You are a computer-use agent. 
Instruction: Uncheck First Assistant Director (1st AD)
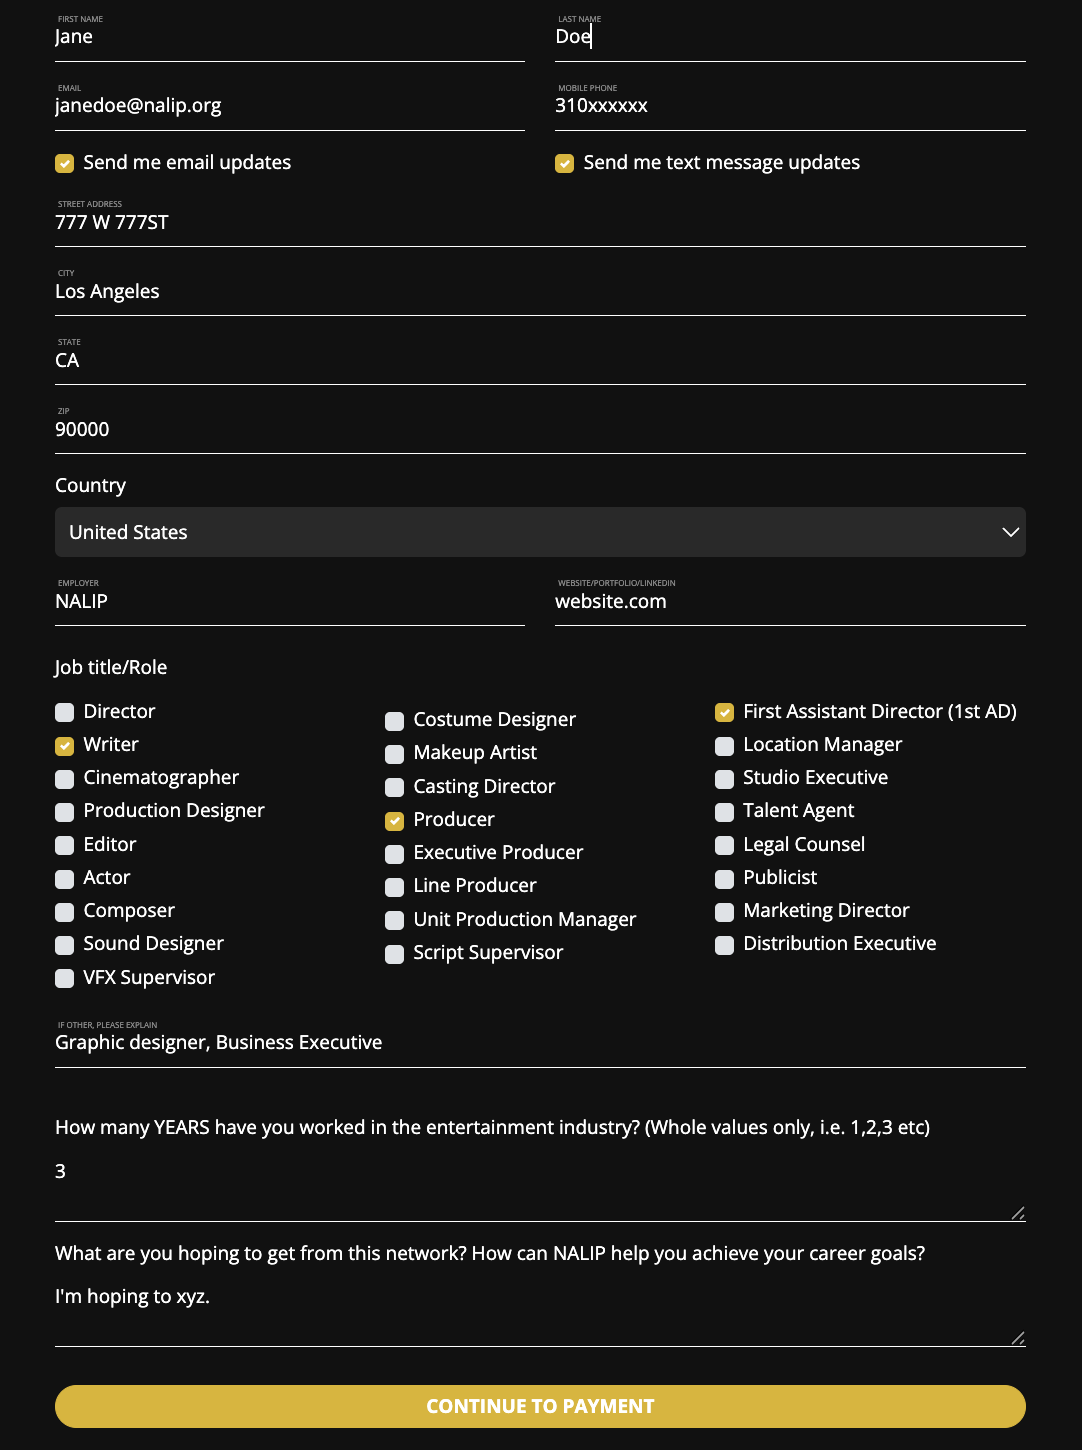click(x=725, y=712)
